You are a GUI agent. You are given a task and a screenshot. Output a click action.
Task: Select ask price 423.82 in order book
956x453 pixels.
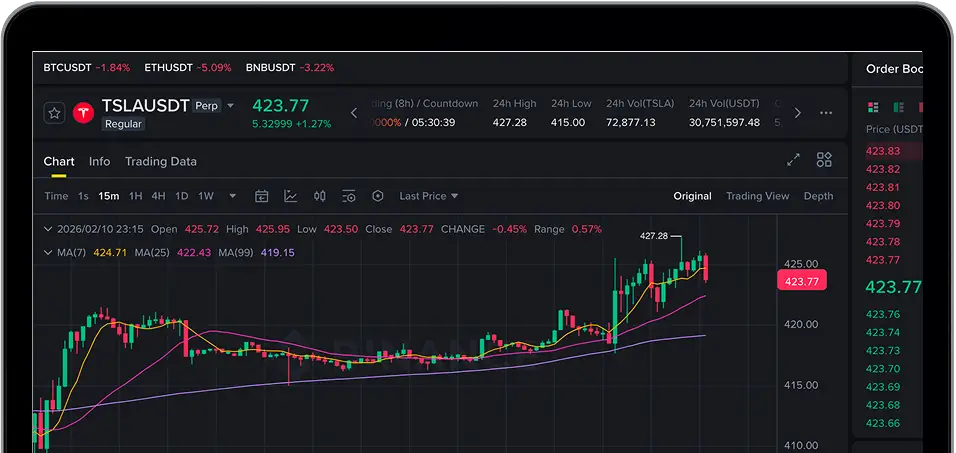click(x=883, y=169)
